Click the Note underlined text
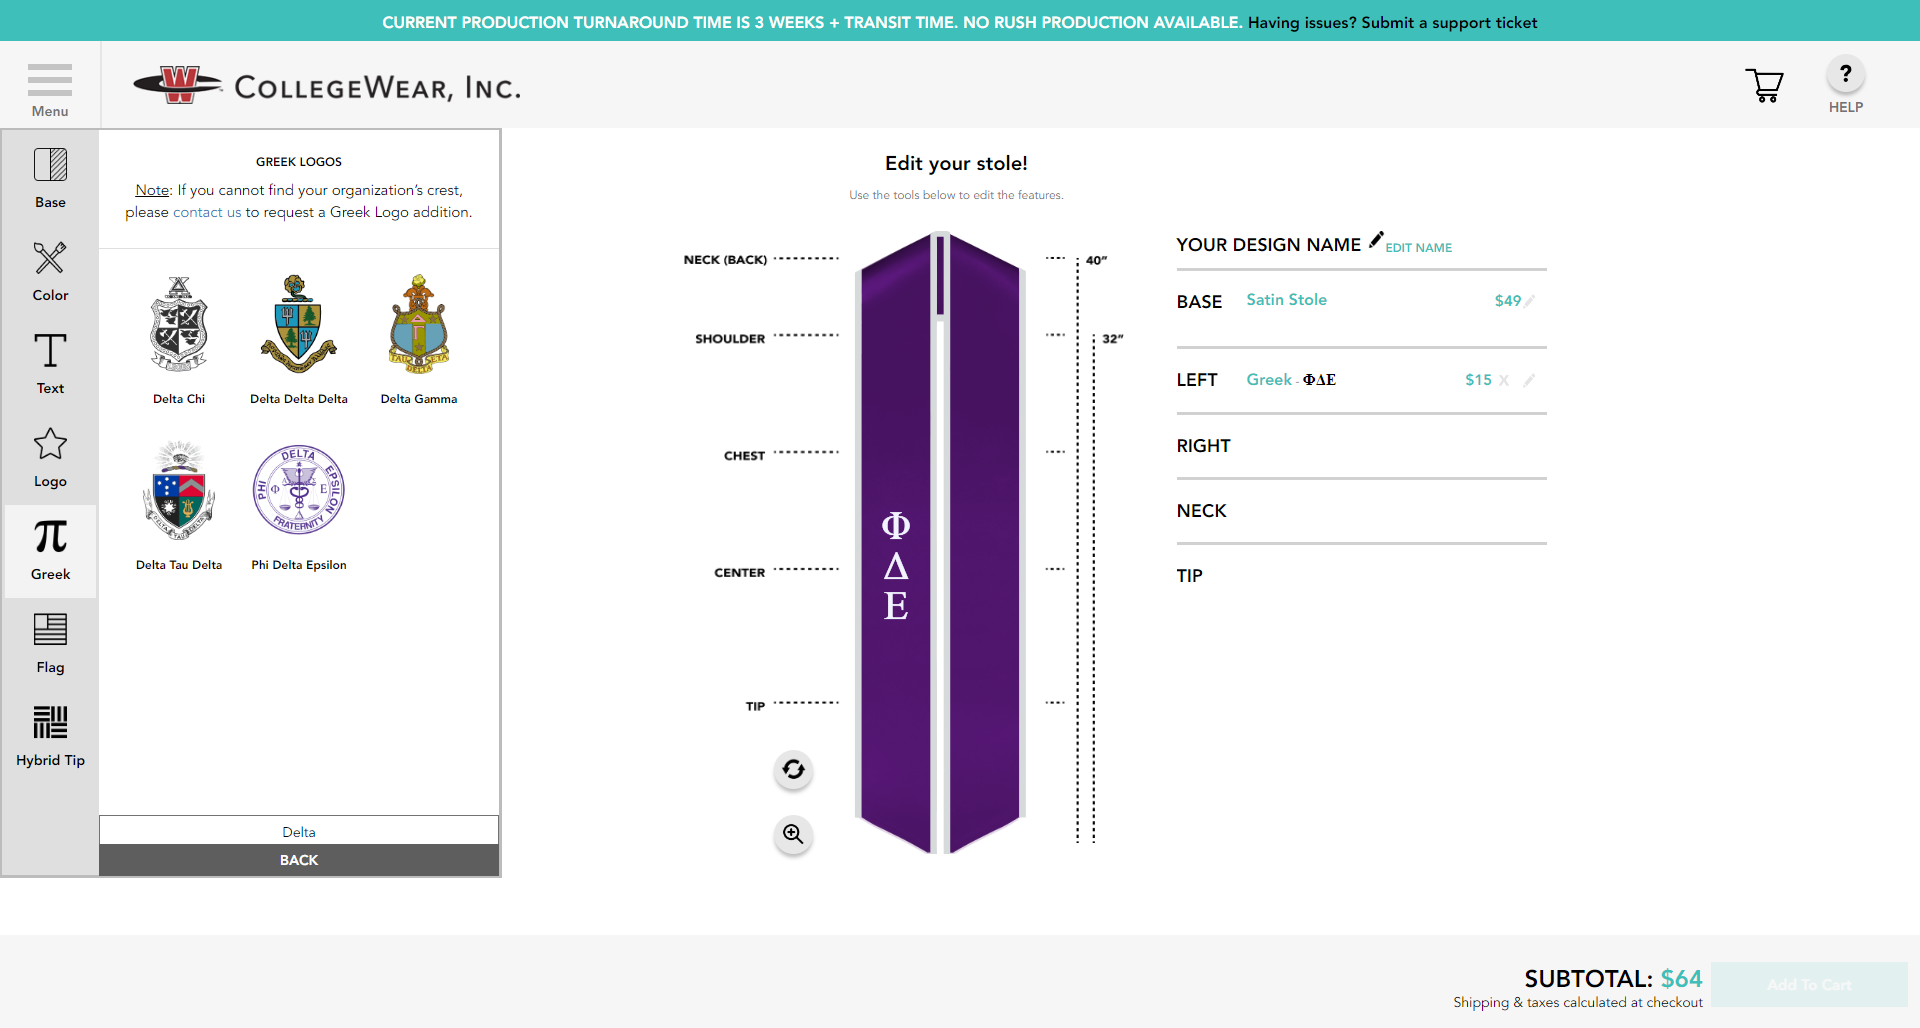 point(152,190)
